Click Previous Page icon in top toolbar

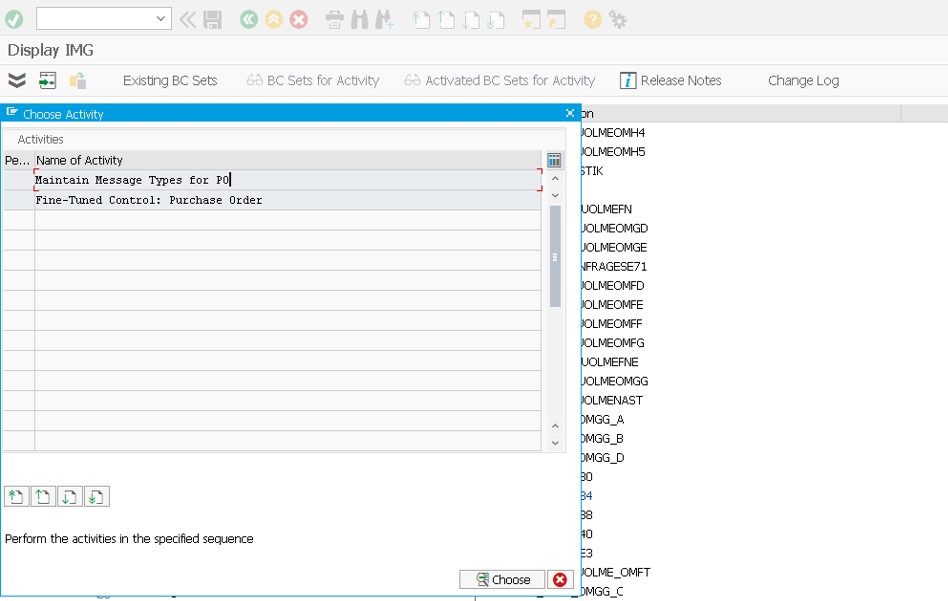(x=446, y=20)
